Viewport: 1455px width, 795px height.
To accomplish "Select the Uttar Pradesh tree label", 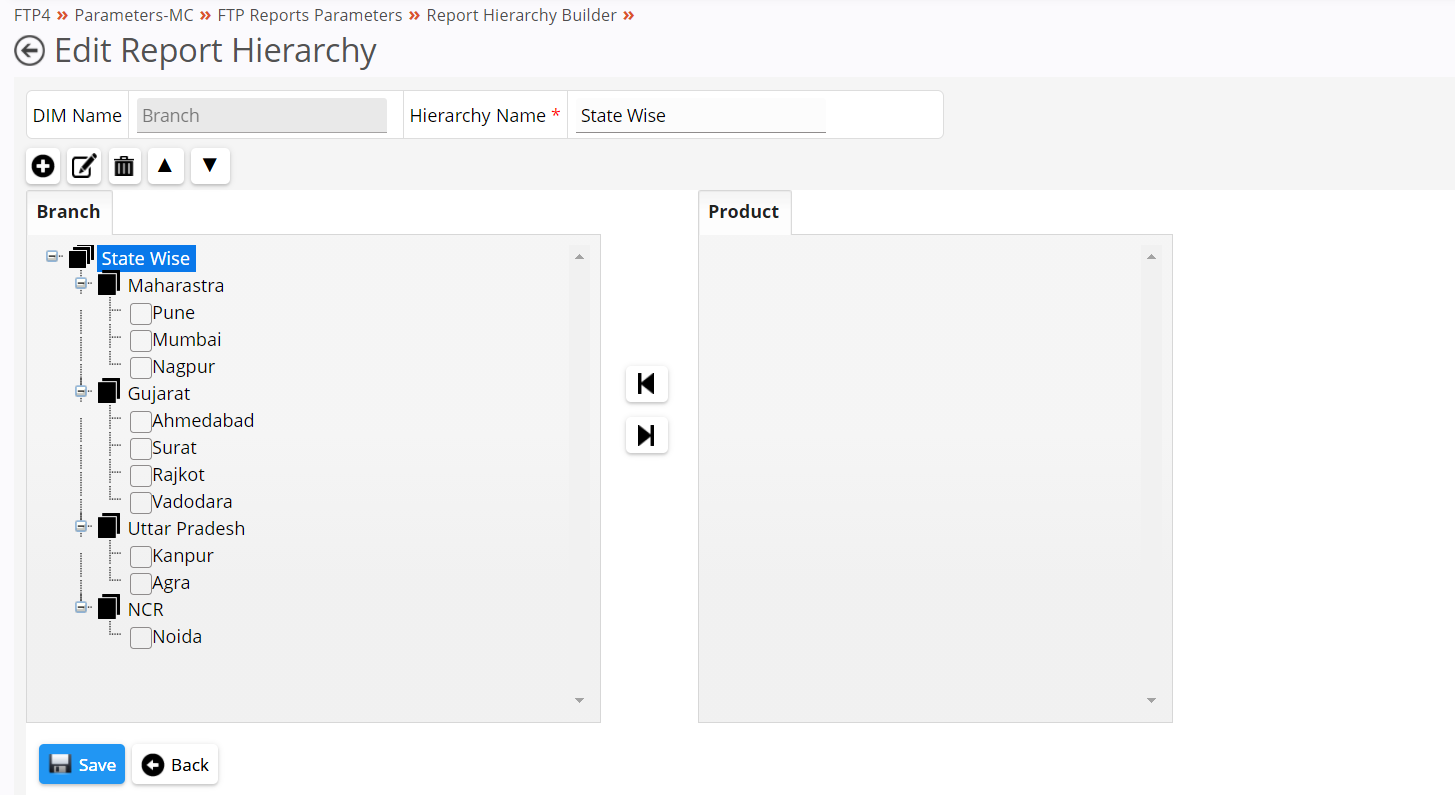I will [x=186, y=528].
